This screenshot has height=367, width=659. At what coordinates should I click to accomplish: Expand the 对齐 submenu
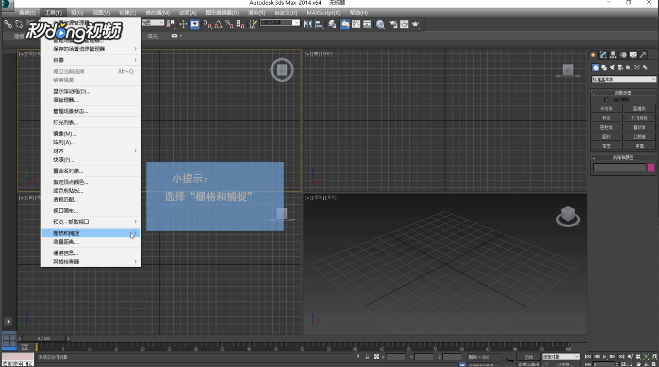(91, 151)
